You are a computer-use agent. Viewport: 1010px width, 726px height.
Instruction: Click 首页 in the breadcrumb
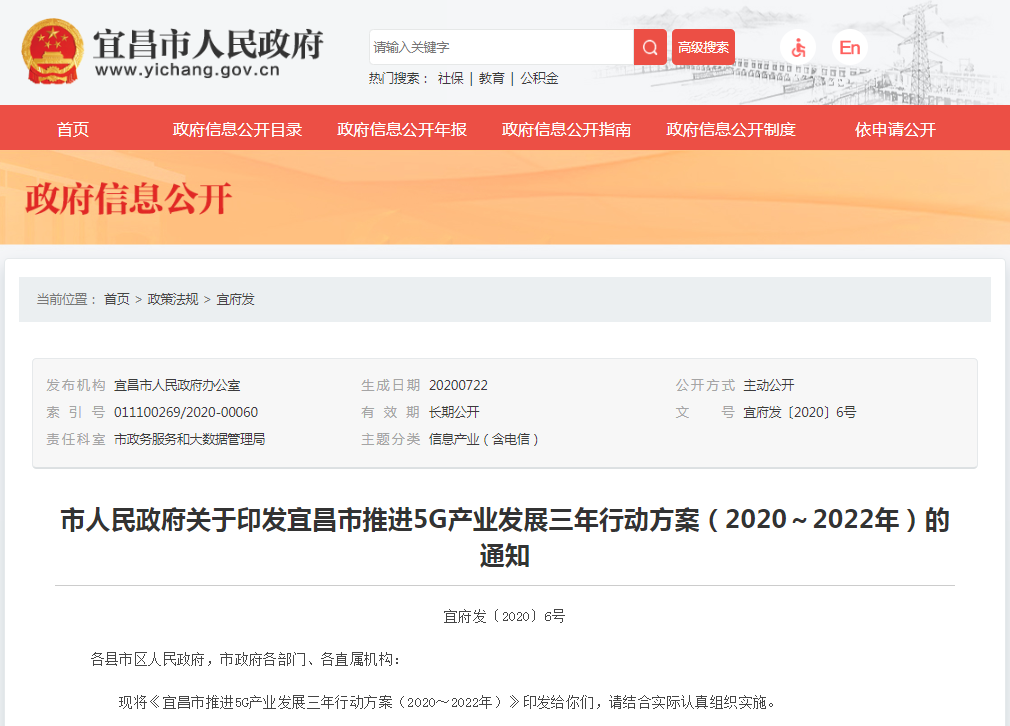[x=117, y=299]
